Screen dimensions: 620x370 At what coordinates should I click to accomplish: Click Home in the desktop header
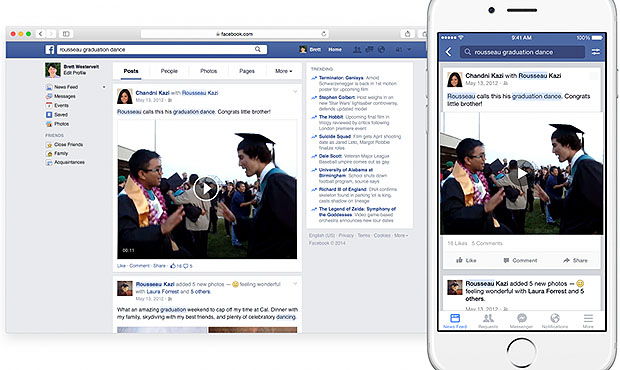[x=335, y=49]
